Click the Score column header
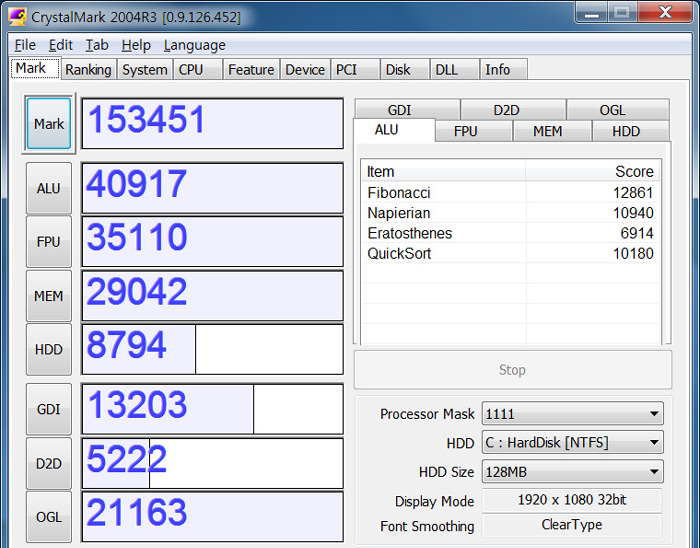 pyautogui.click(x=593, y=171)
